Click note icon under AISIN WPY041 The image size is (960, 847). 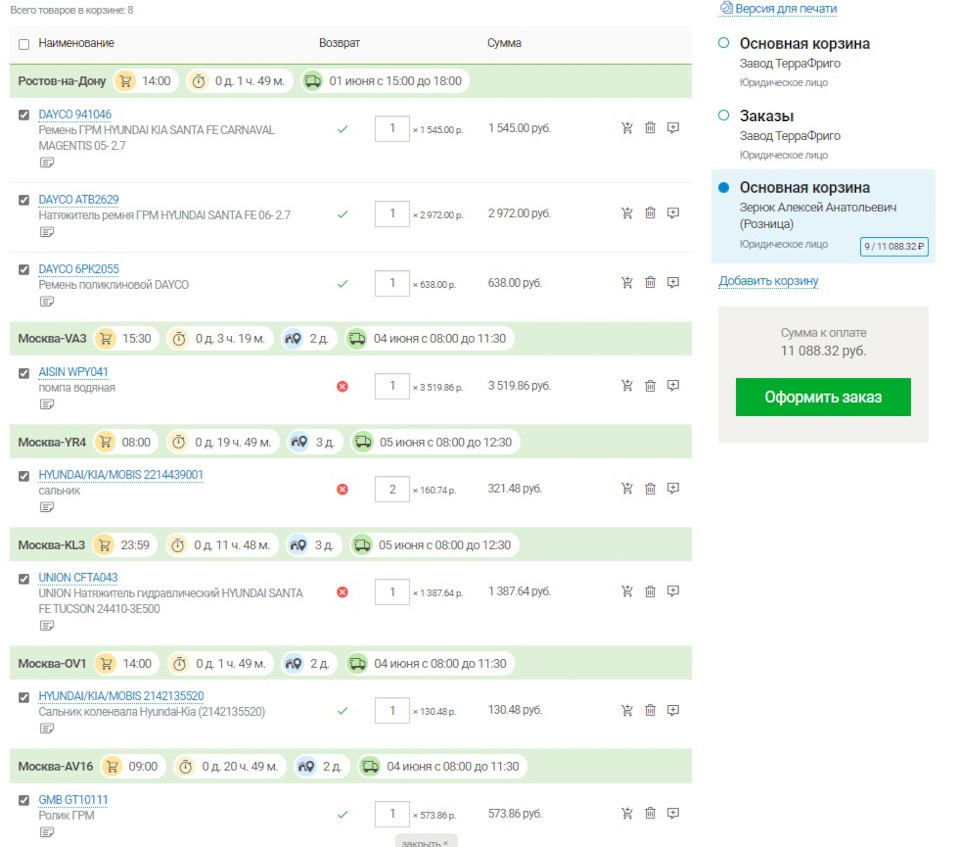click(x=47, y=404)
